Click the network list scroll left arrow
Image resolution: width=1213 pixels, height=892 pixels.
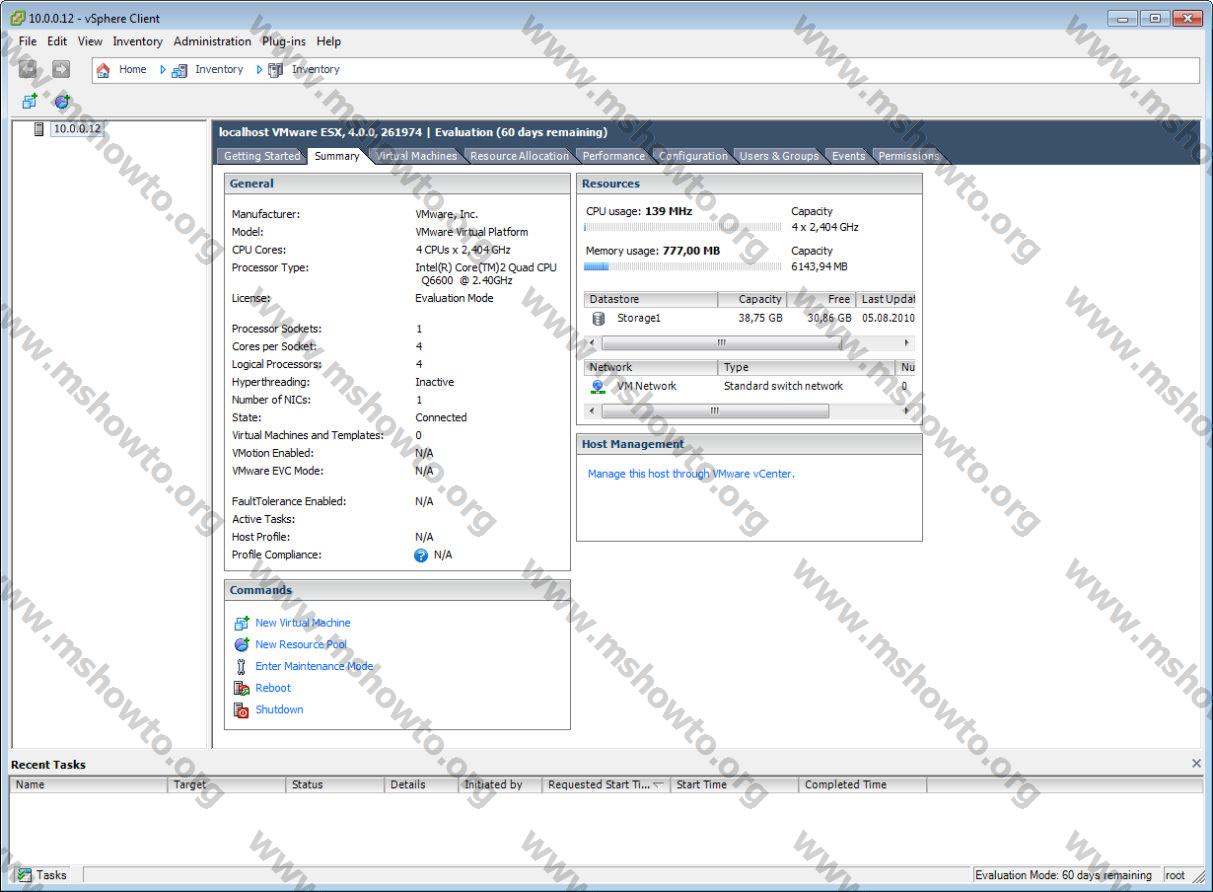(591, 411)
